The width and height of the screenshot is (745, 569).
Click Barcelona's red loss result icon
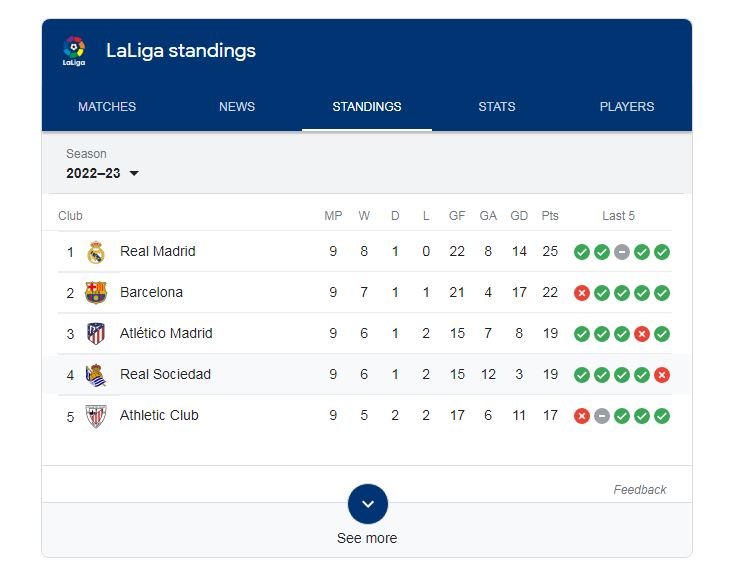582,293
